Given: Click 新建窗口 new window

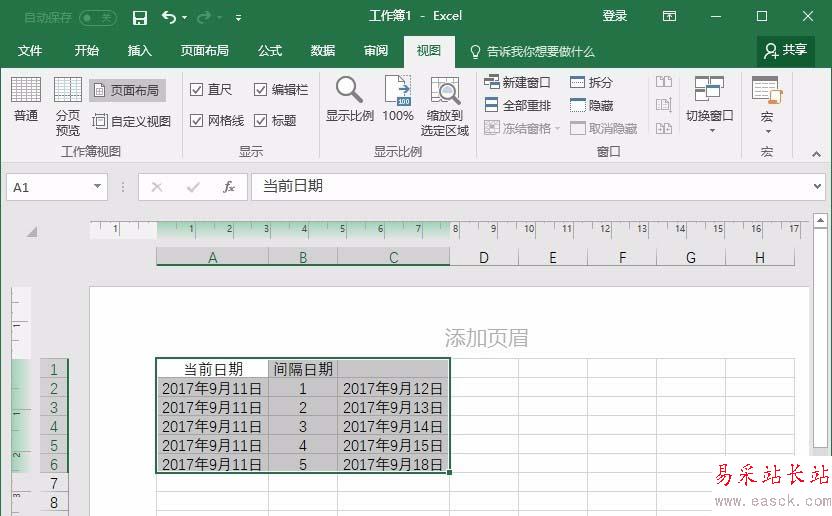Looking at the screenshot, I should [x=517, y=82].
